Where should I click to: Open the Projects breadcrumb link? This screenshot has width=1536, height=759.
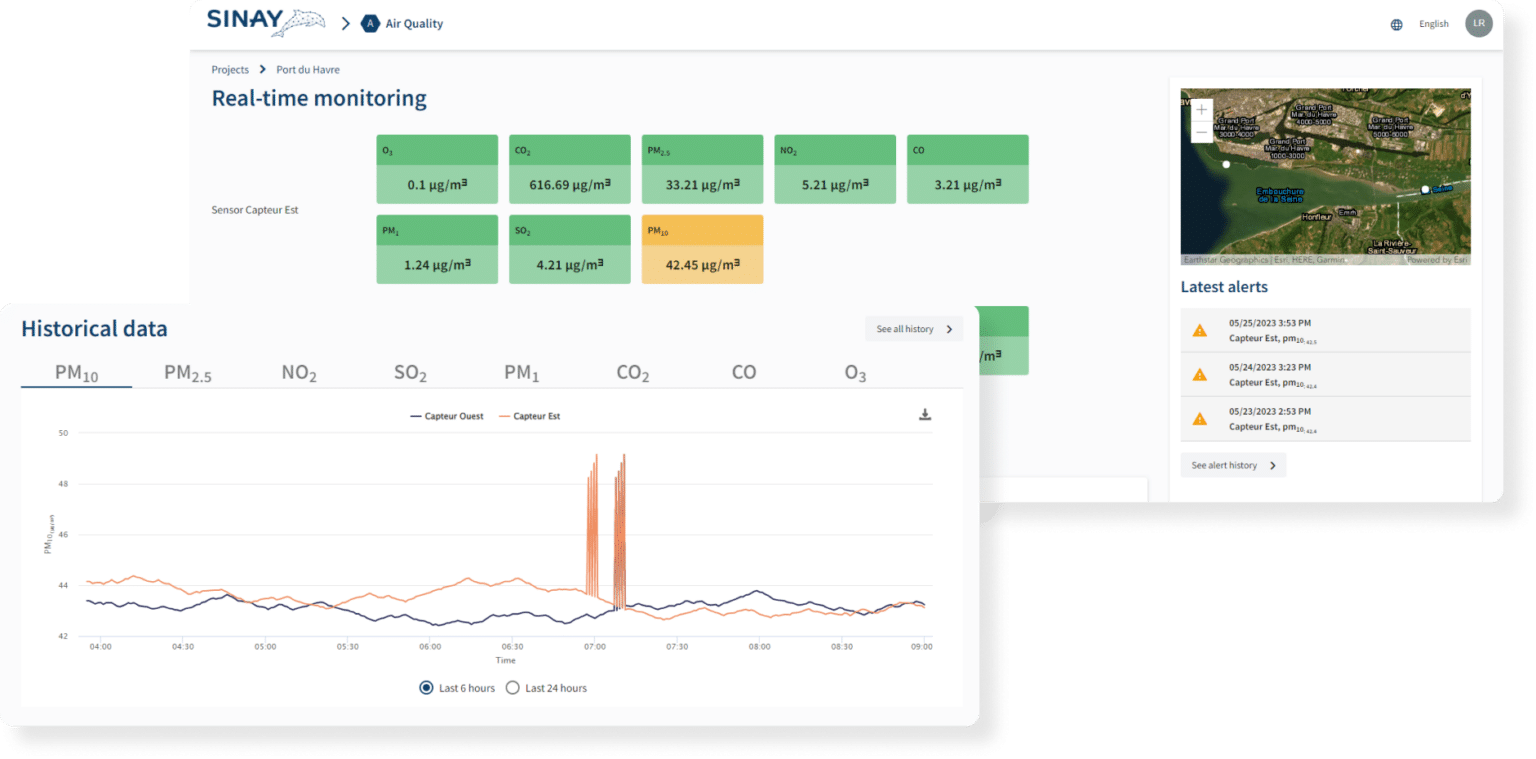tap(229, 69)
